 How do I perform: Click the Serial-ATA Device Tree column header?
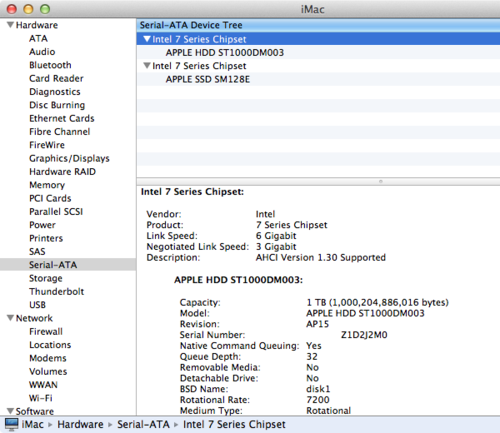[x=318, y=25]
